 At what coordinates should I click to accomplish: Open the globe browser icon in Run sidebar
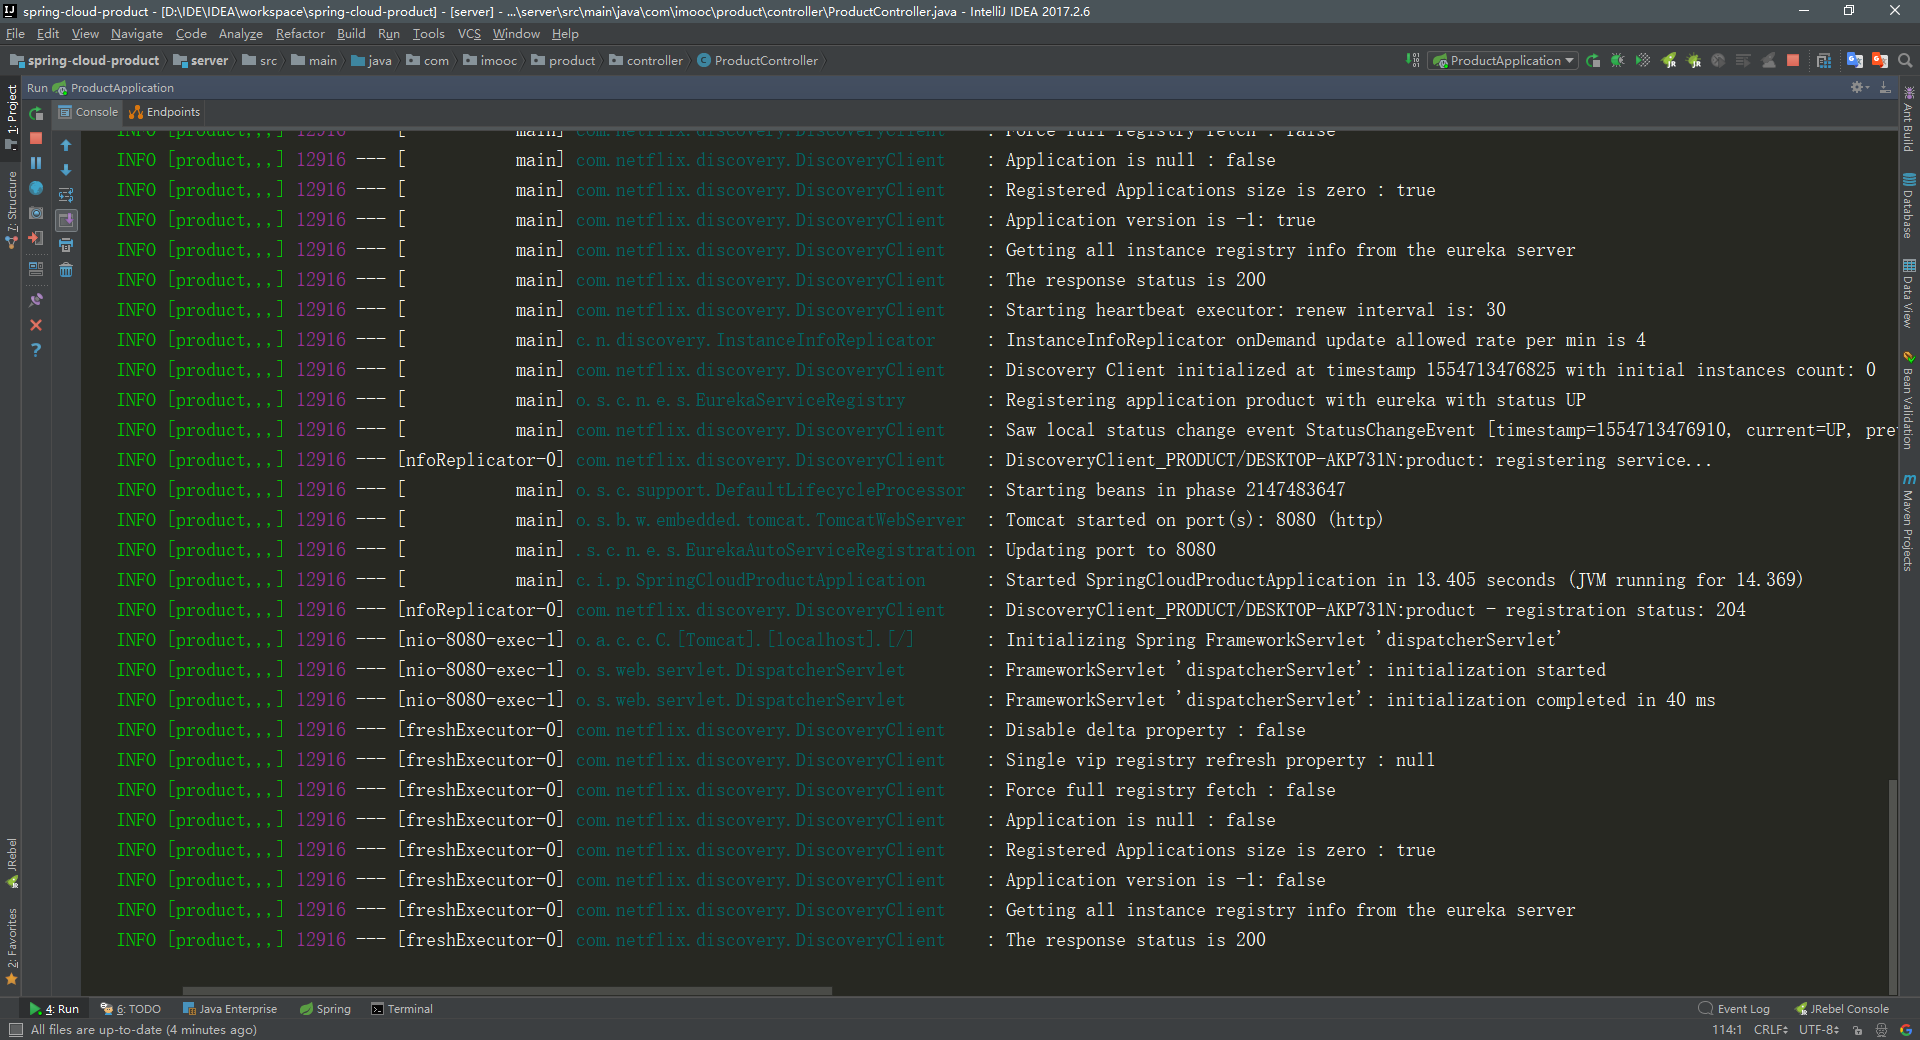point(36,188)
